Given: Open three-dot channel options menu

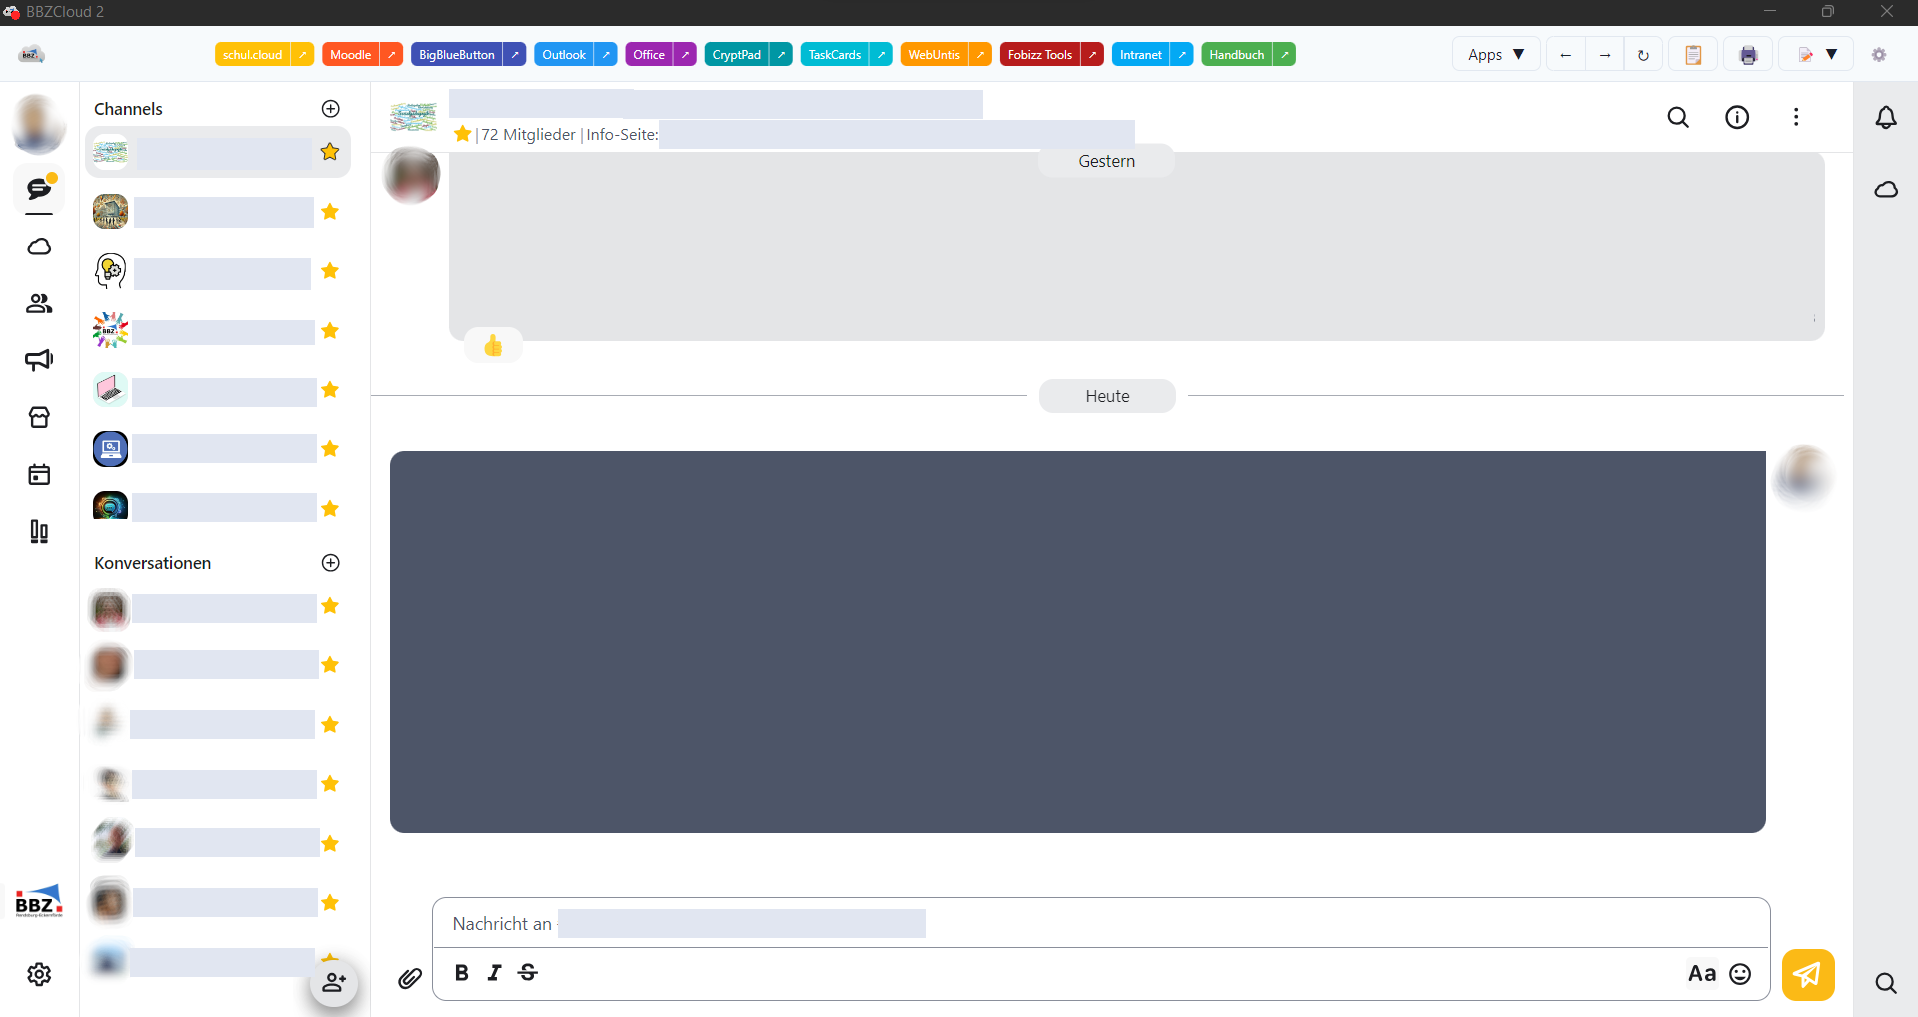Looking at the screenshot, I should (1796, 118).
